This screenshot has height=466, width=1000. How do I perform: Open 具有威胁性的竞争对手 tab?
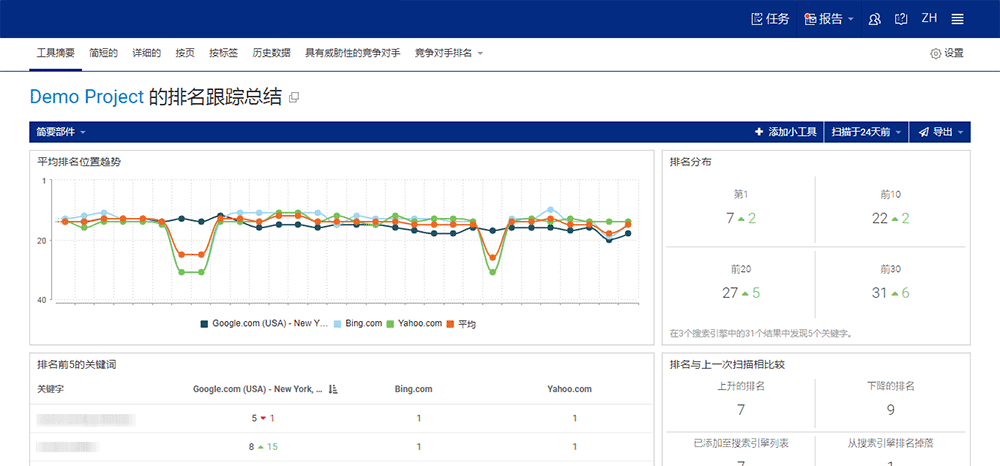coord(353,53)
